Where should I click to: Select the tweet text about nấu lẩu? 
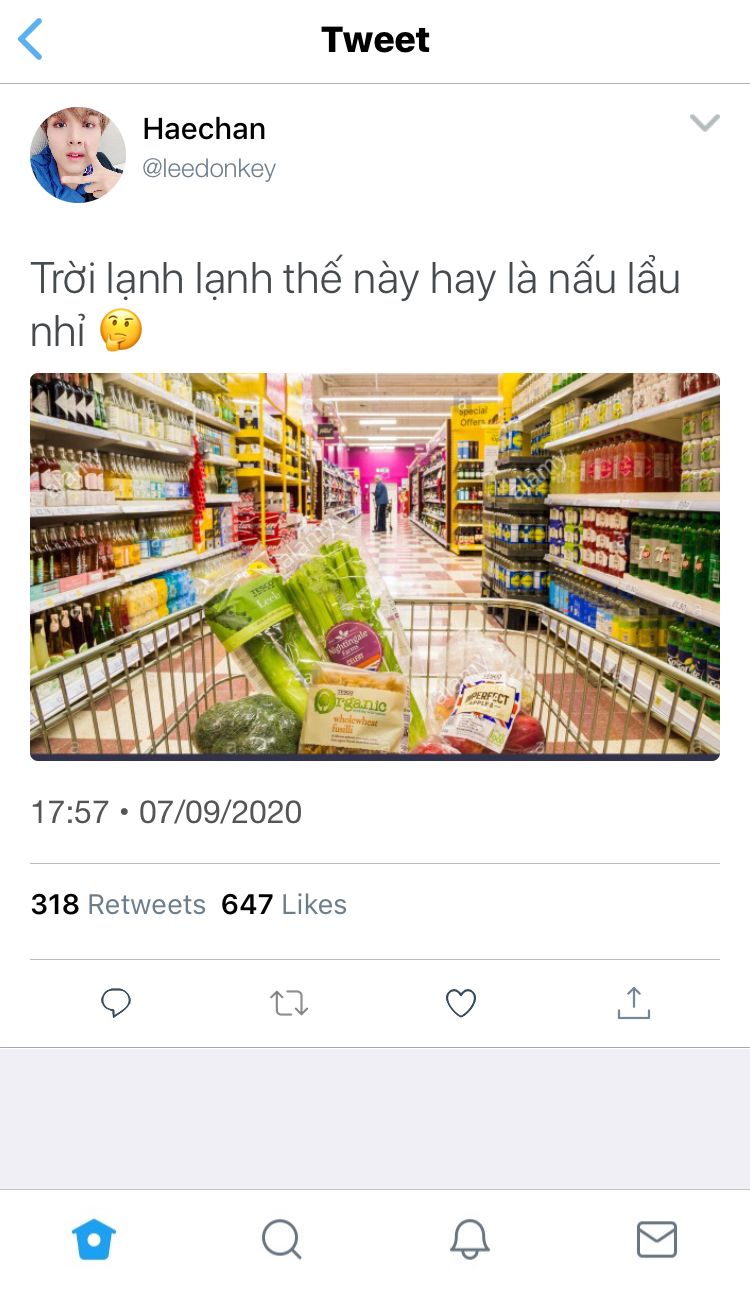click(x=355, y=304)
